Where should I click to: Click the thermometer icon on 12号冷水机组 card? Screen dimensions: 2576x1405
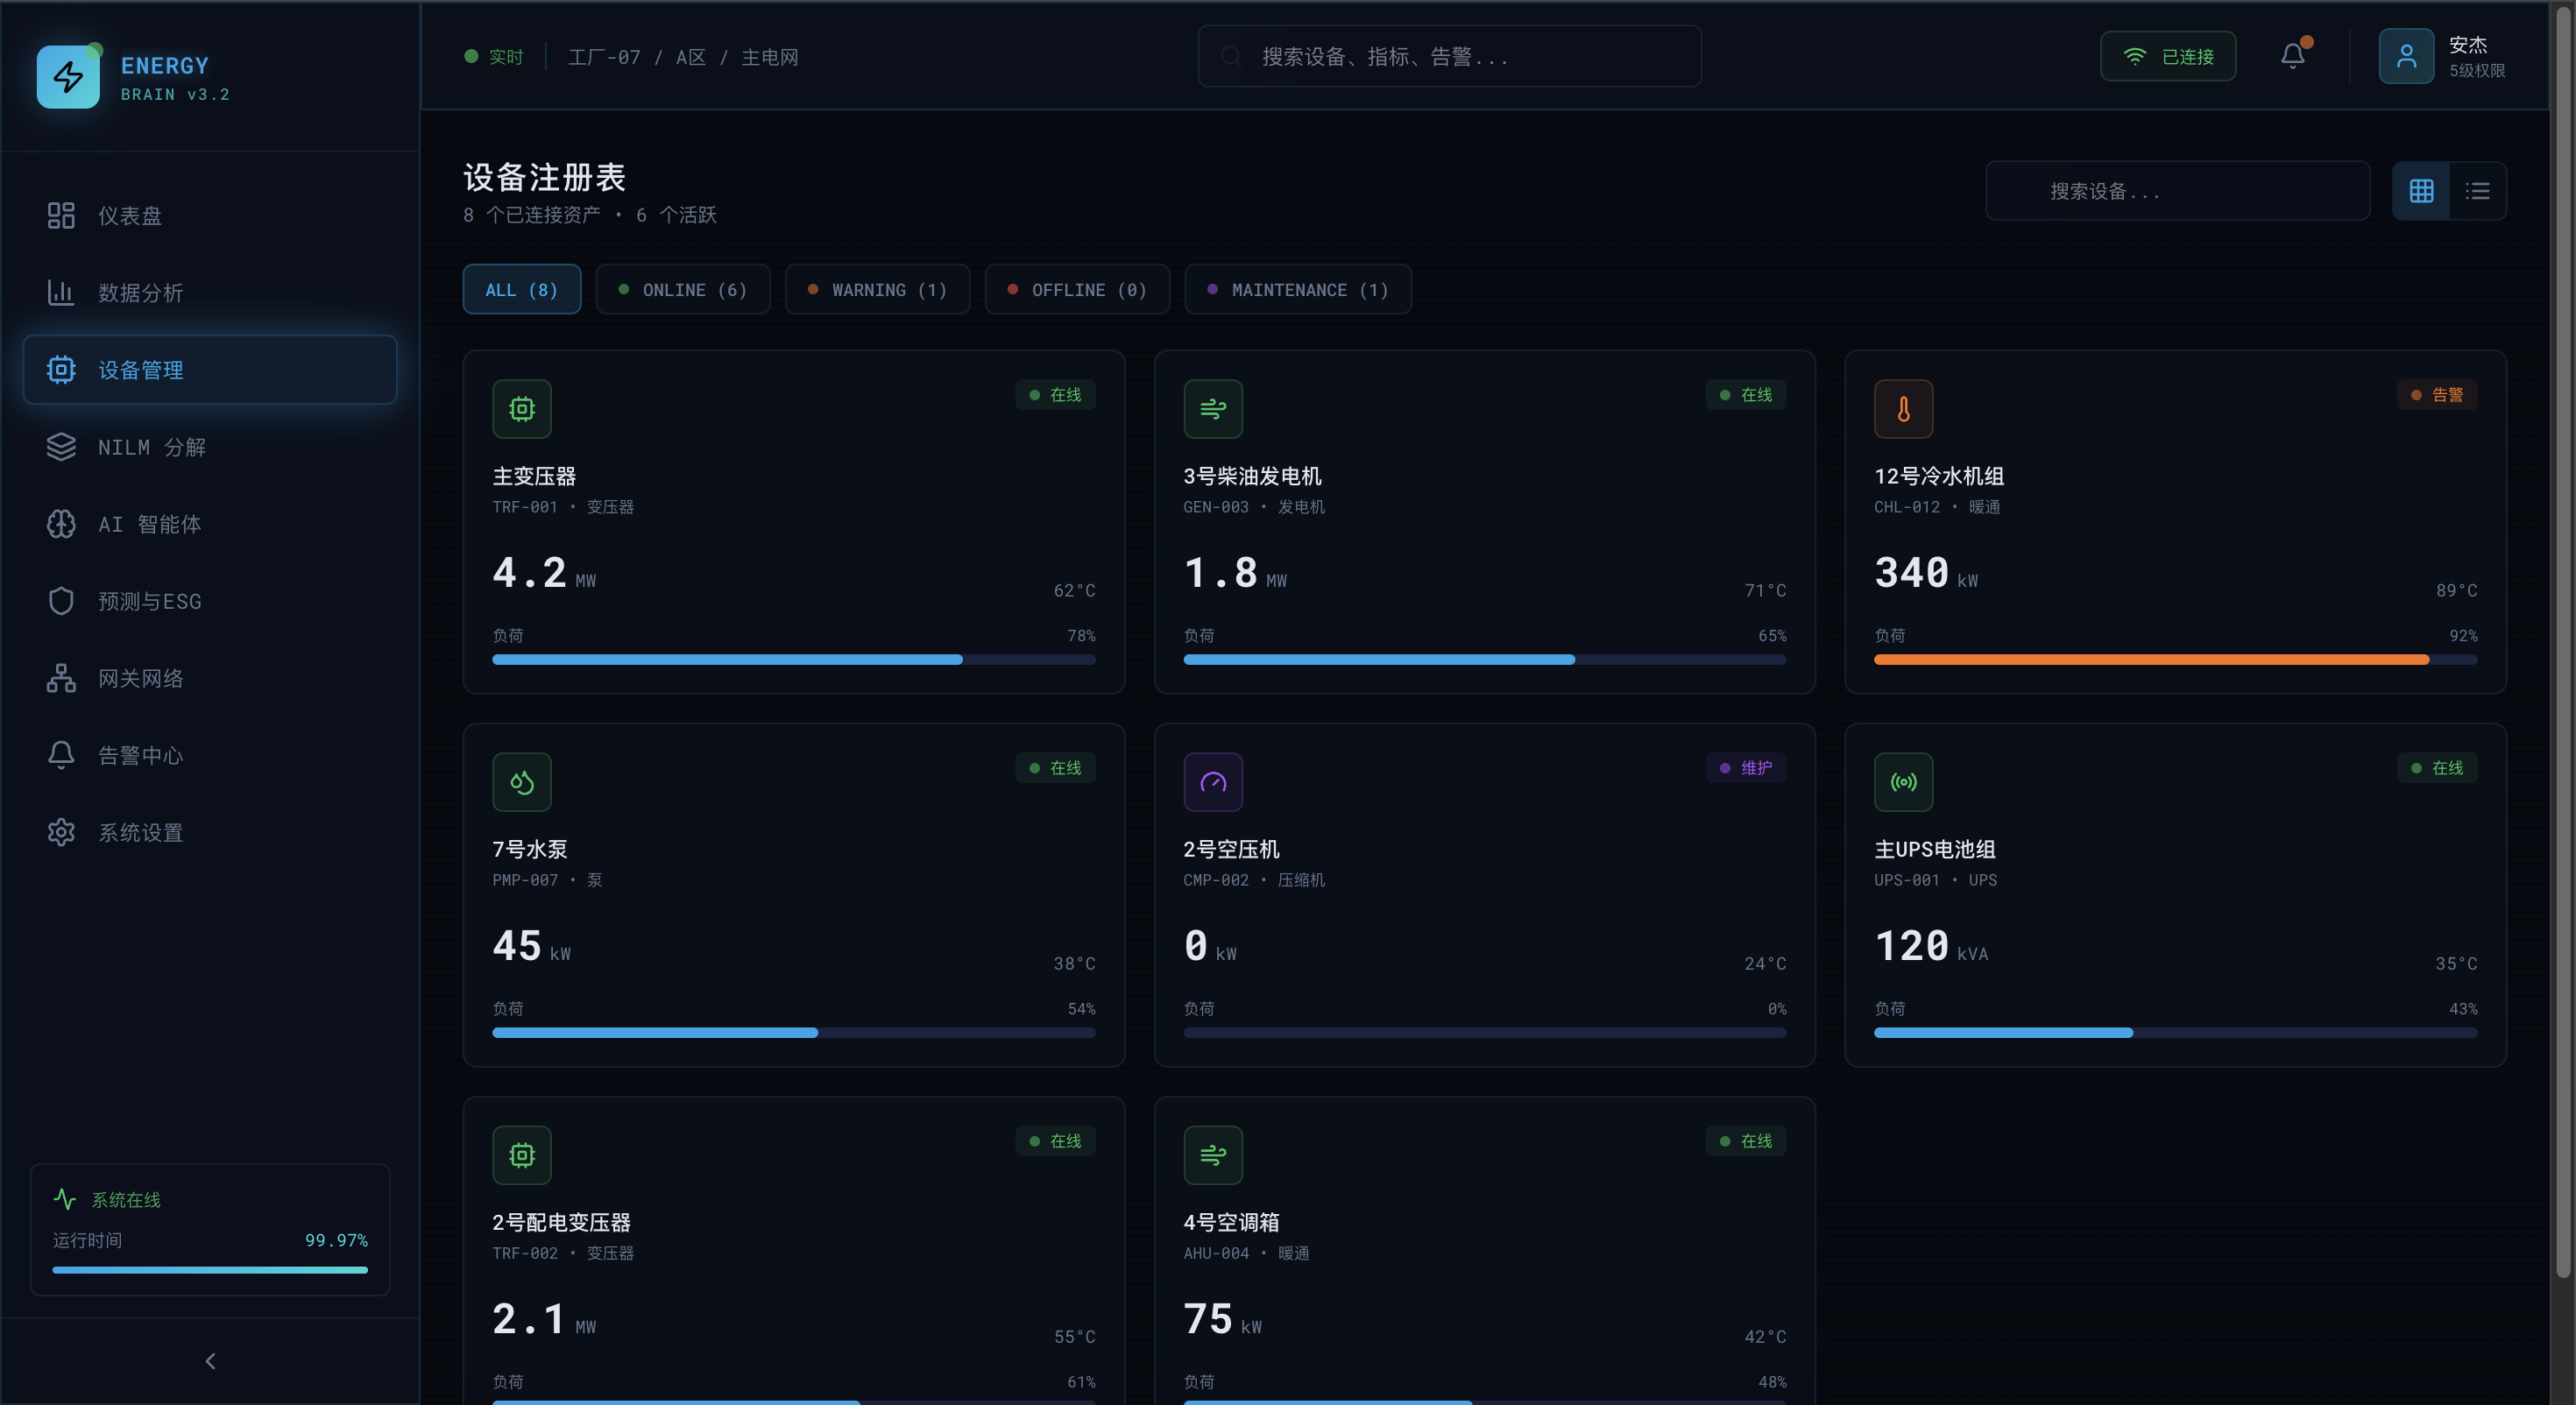[x=1903, y=409]
